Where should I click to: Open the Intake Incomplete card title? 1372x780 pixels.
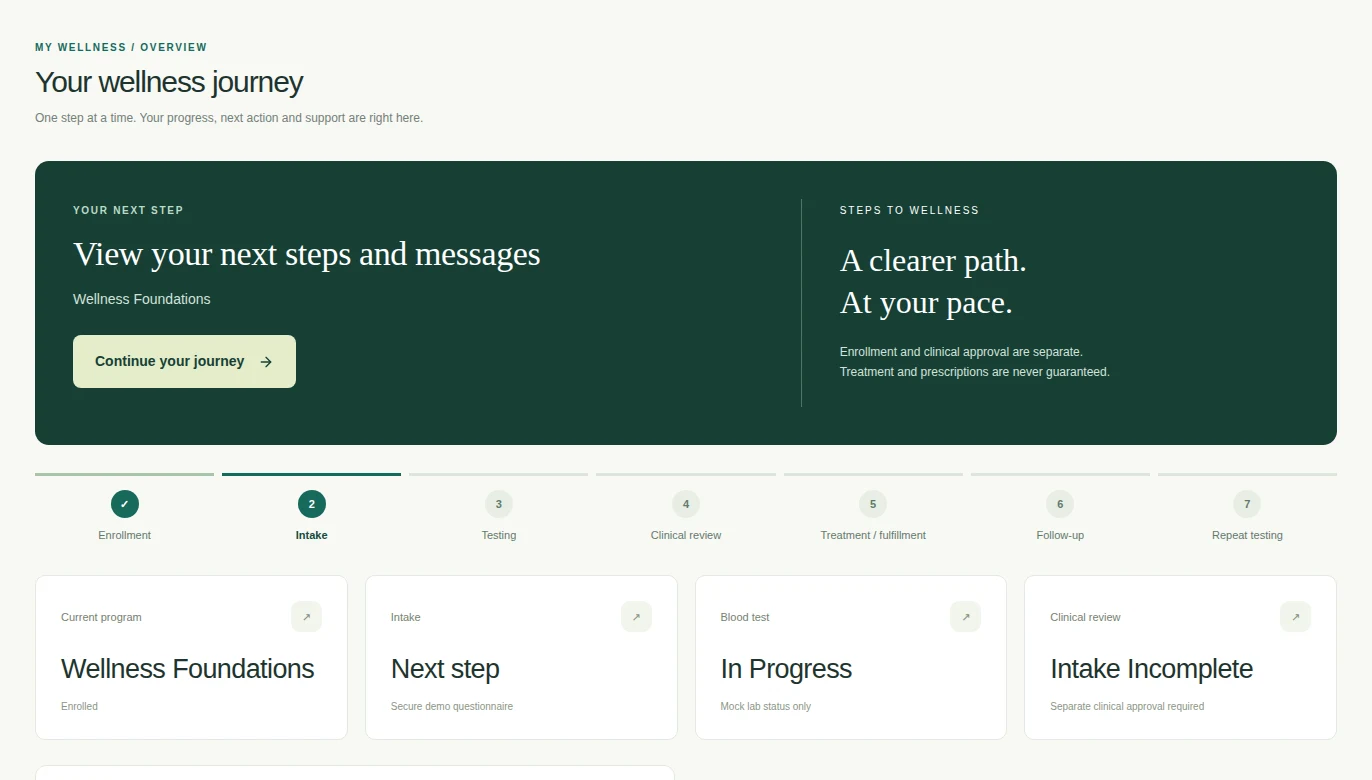coord(1151,668)
